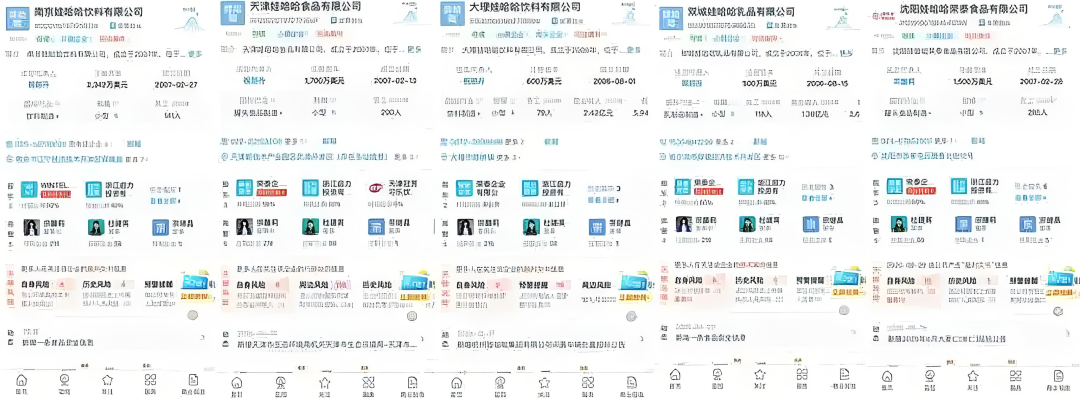The width and height of the screenshot is (1080, 401).
Task: Tap star icon in 天津娃哈哈食品 bottom bar
Action: (324, 382)
